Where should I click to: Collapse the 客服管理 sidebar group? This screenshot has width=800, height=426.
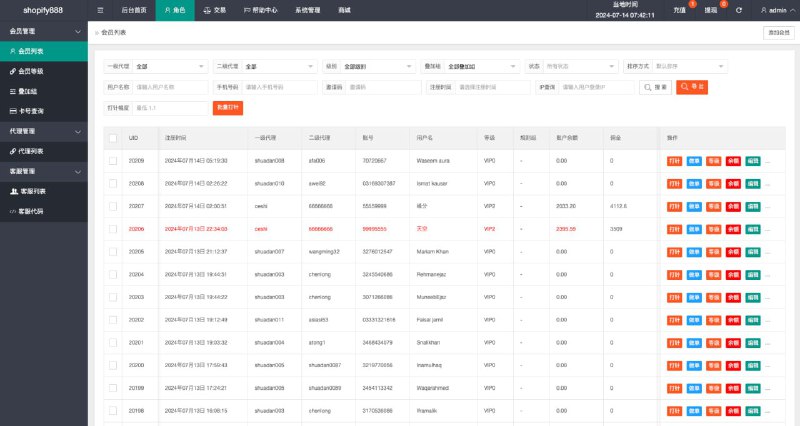[44, 171]
